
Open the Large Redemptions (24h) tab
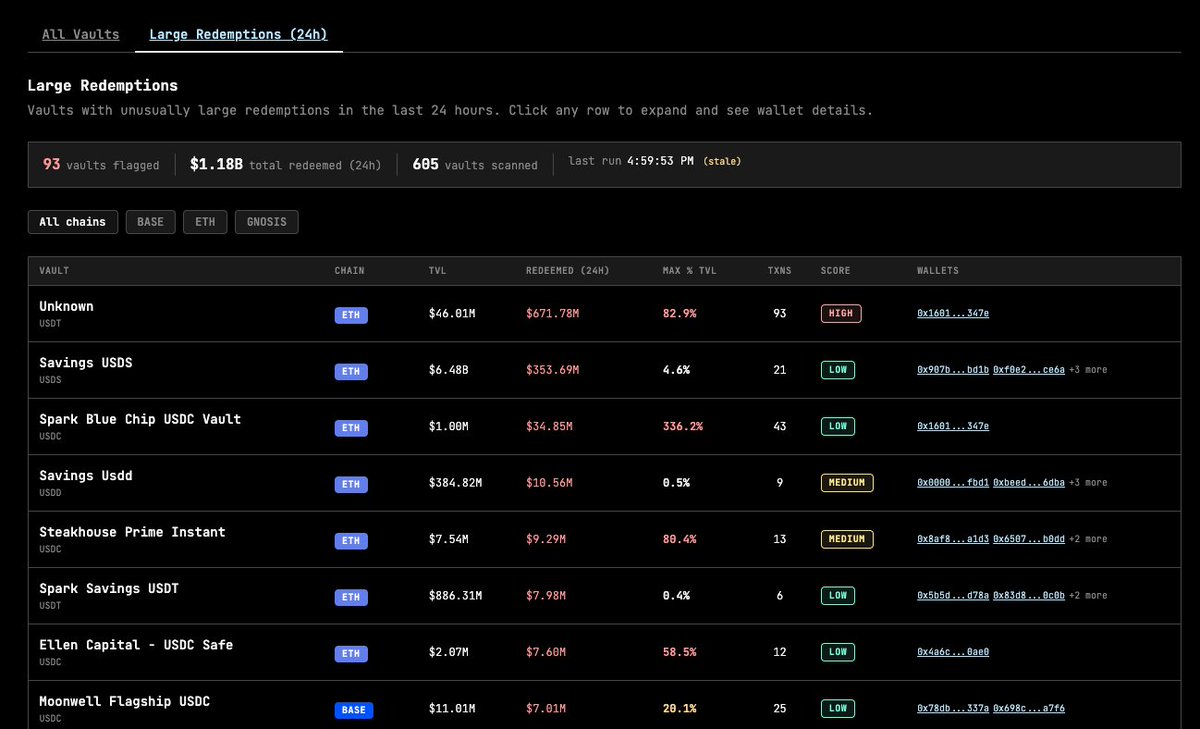[238, 34]
